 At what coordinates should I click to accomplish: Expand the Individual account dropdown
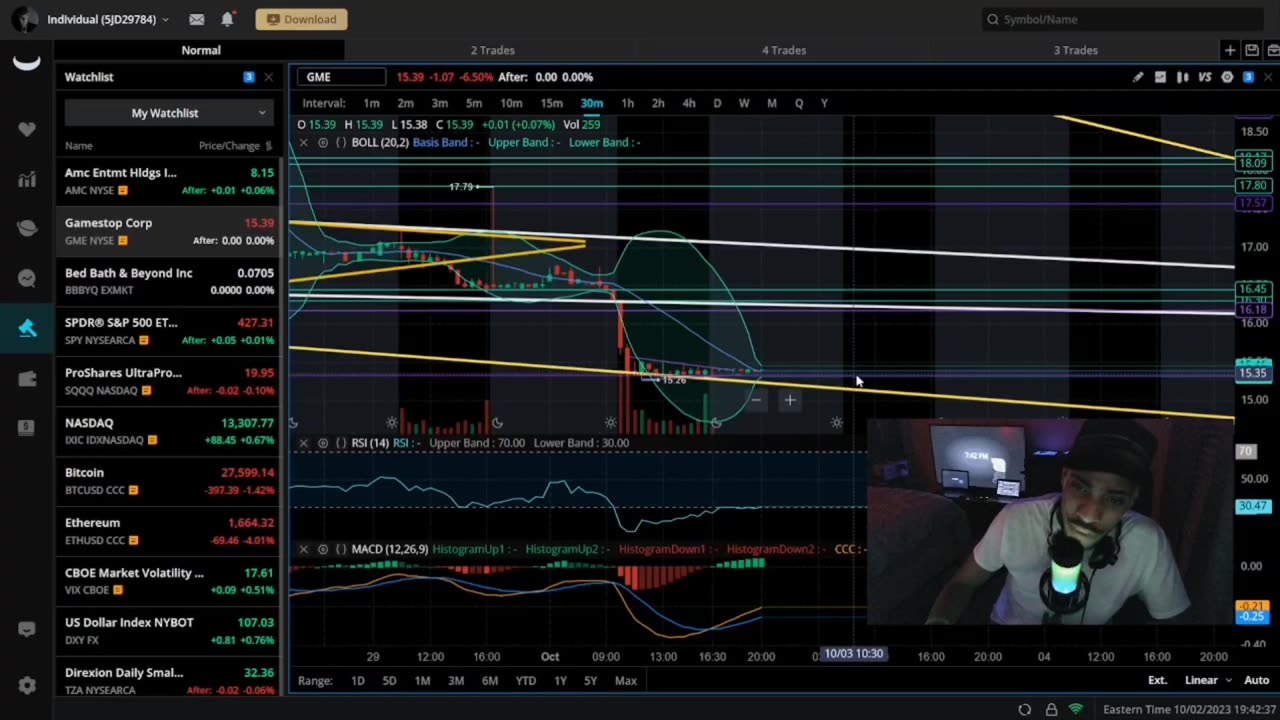click(x=108, y=19)
